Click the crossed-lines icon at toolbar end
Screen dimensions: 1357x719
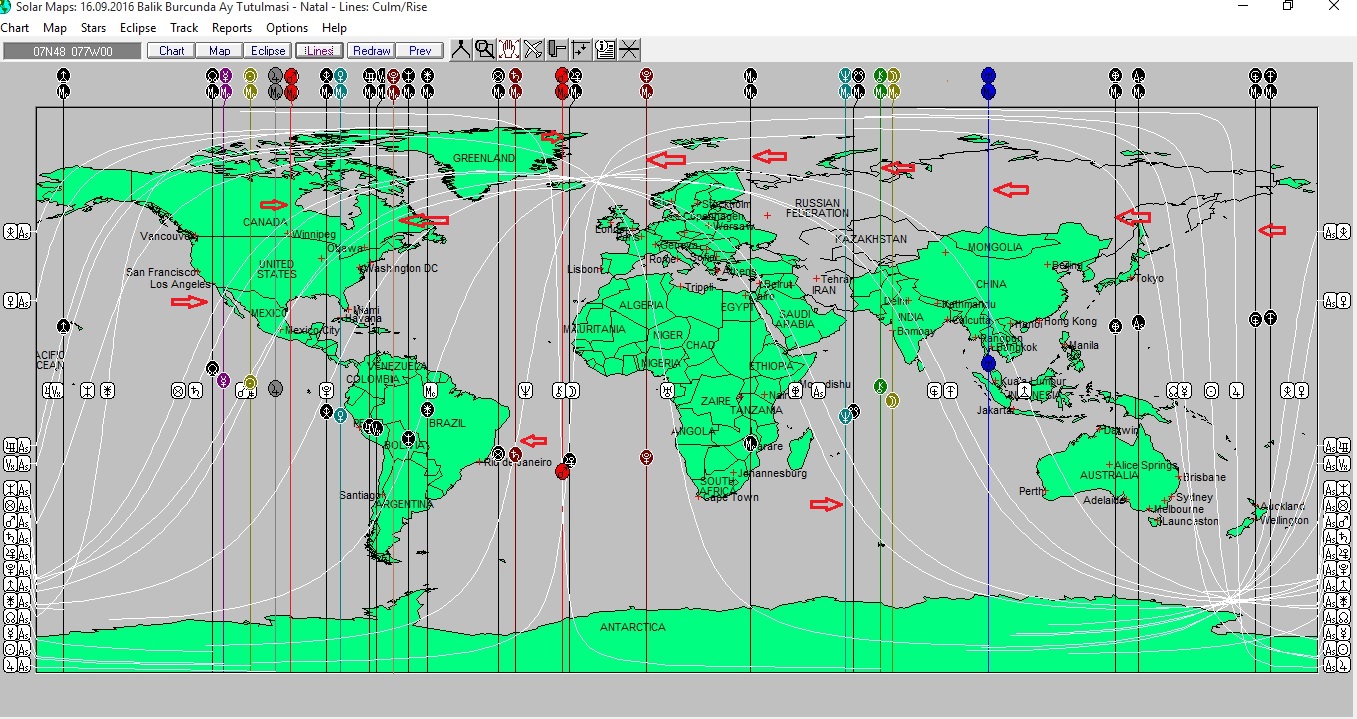(629, 50)
